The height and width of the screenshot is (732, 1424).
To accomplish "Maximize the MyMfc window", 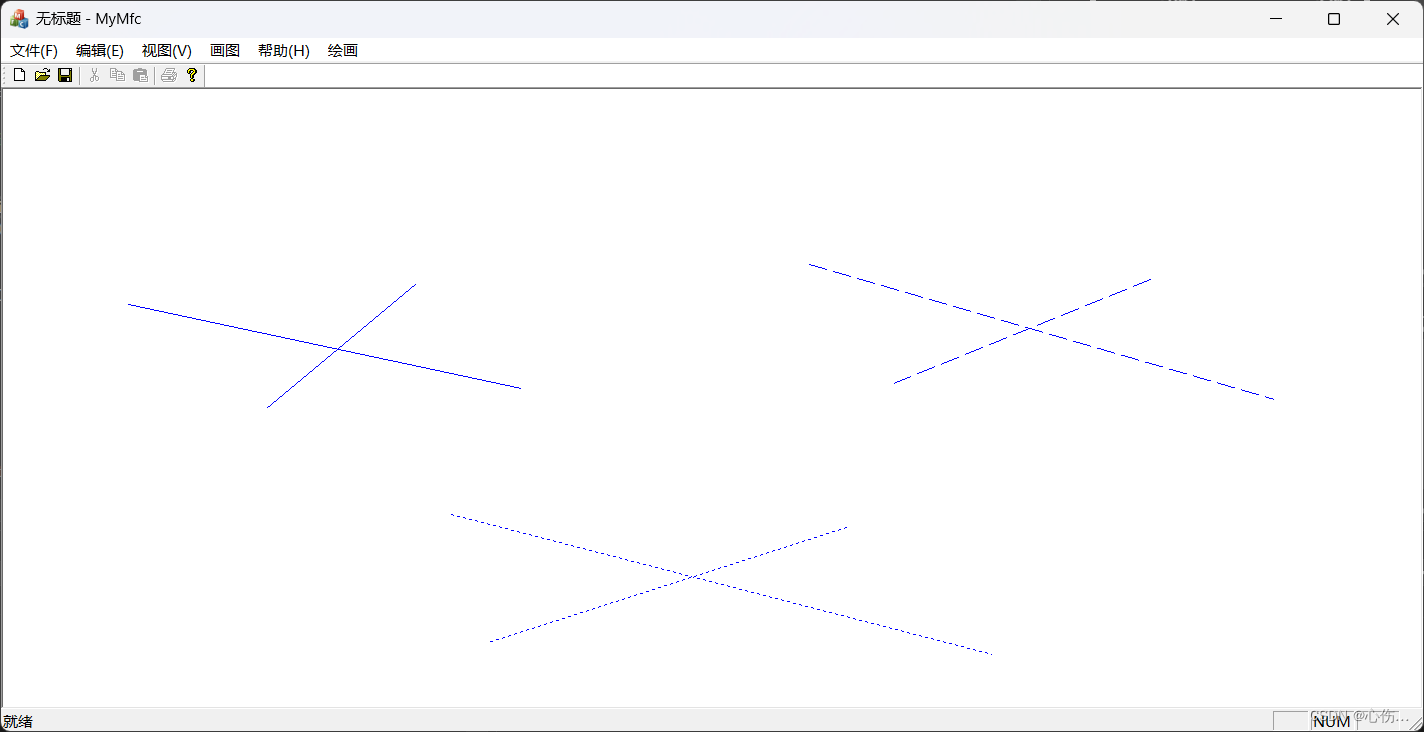I will (x=1334, y=19).
